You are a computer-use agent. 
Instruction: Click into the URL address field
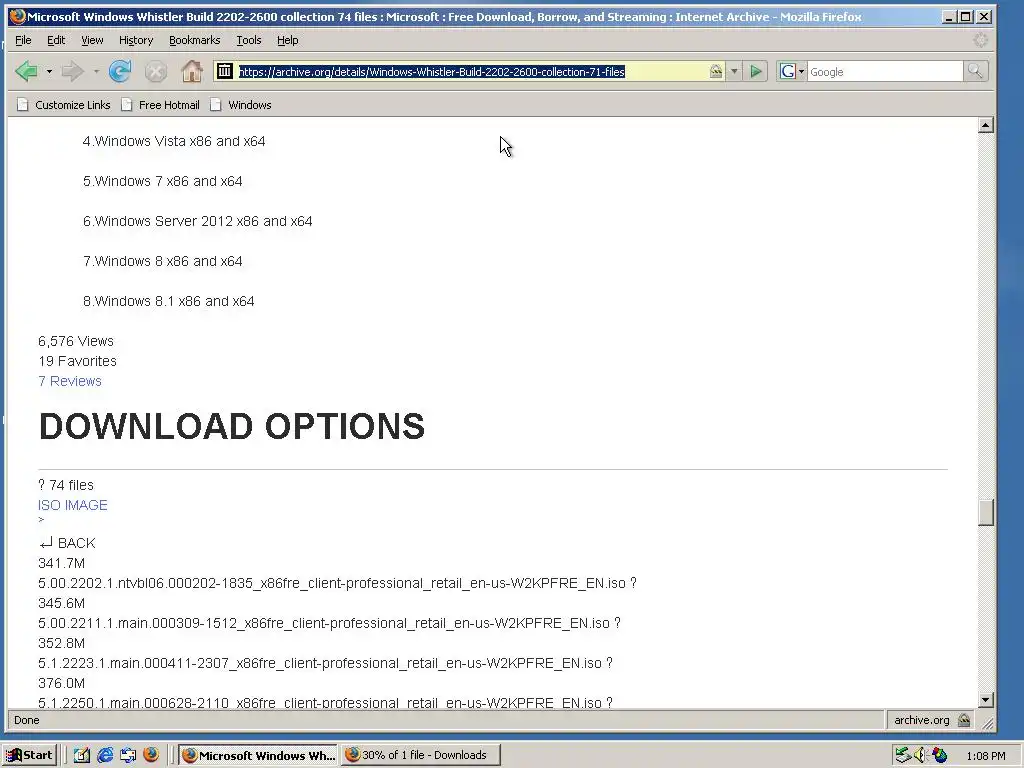[x=472, y=71]
